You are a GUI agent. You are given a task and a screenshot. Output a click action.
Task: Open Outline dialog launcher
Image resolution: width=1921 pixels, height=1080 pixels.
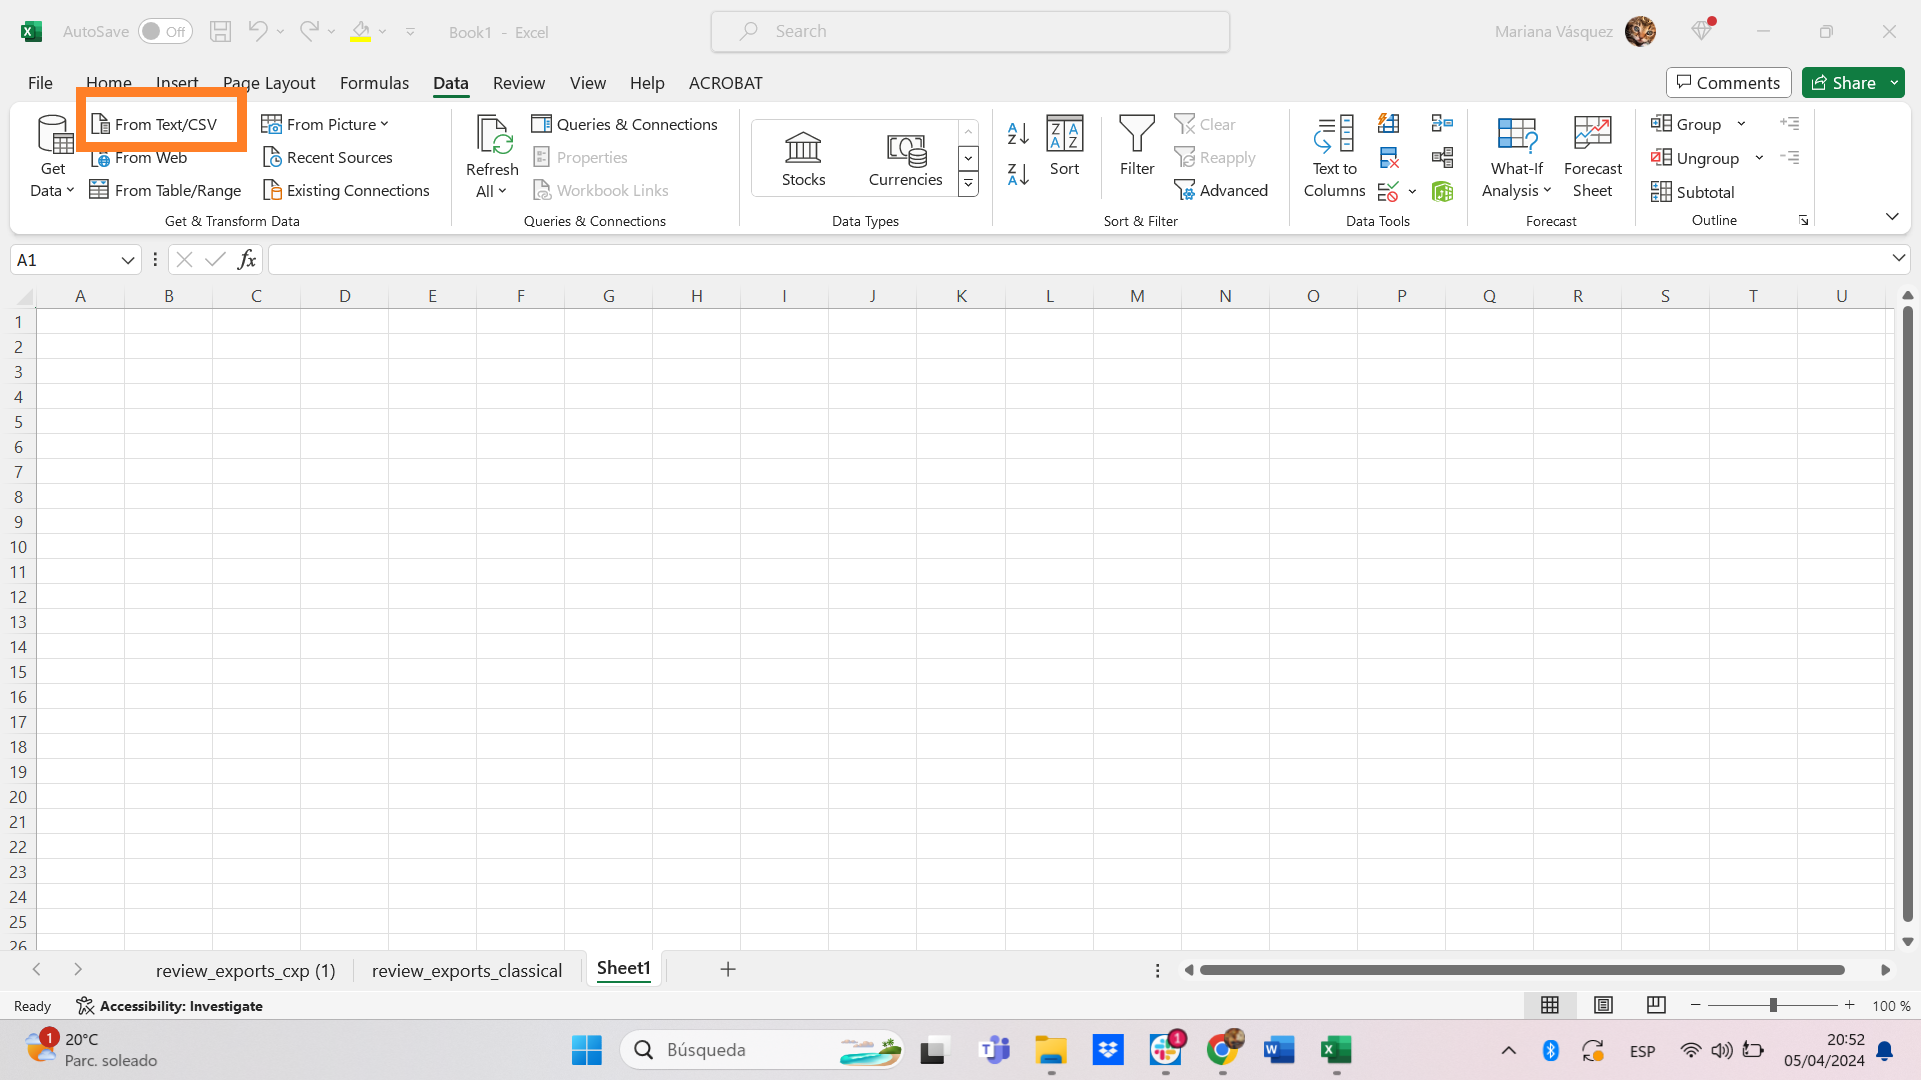(1804, 220)
